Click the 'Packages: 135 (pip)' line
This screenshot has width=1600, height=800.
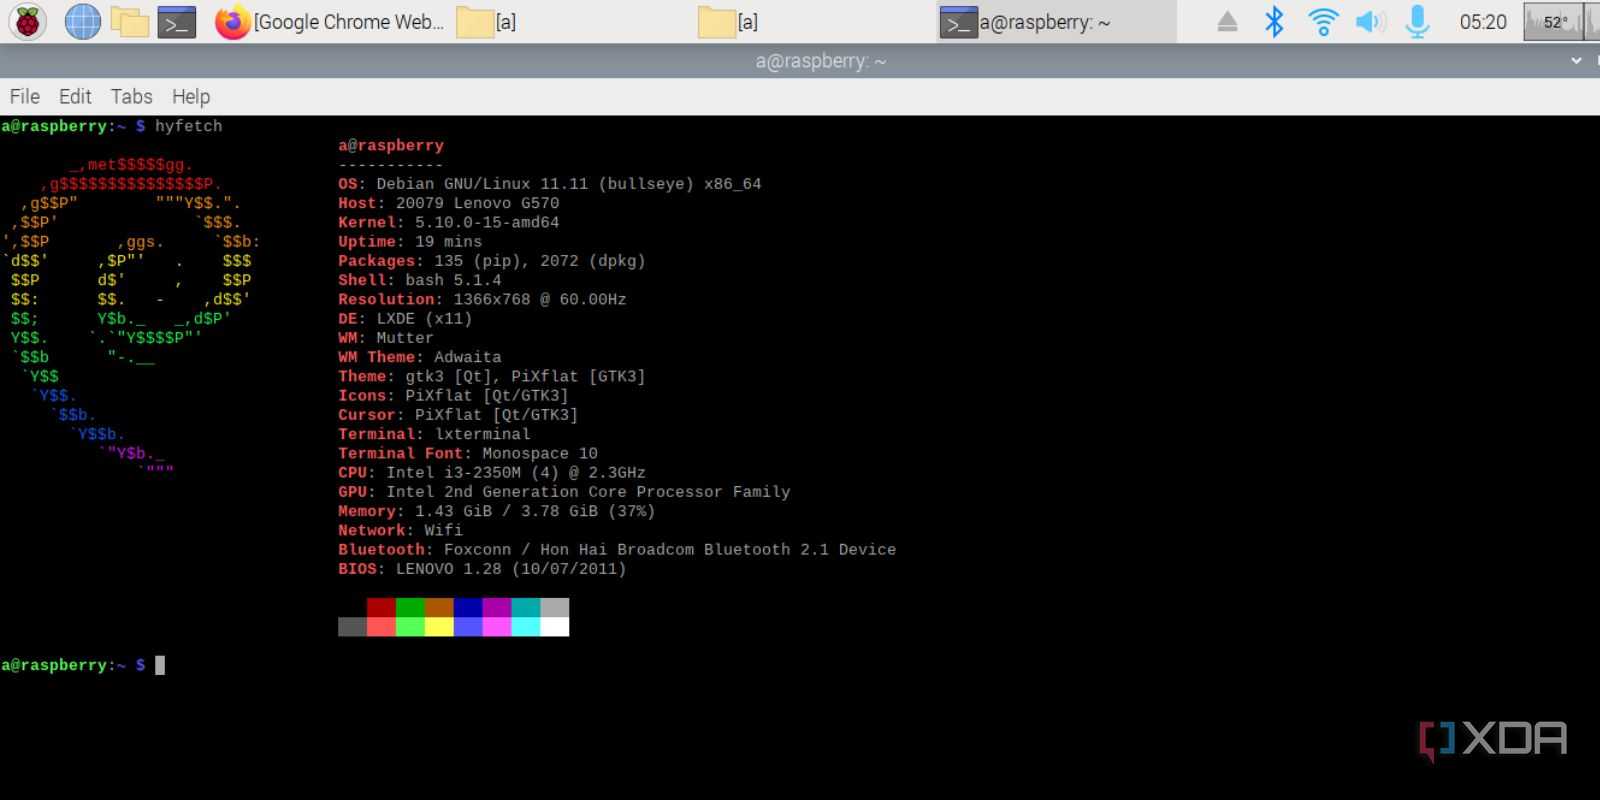(x=492, y=261)
